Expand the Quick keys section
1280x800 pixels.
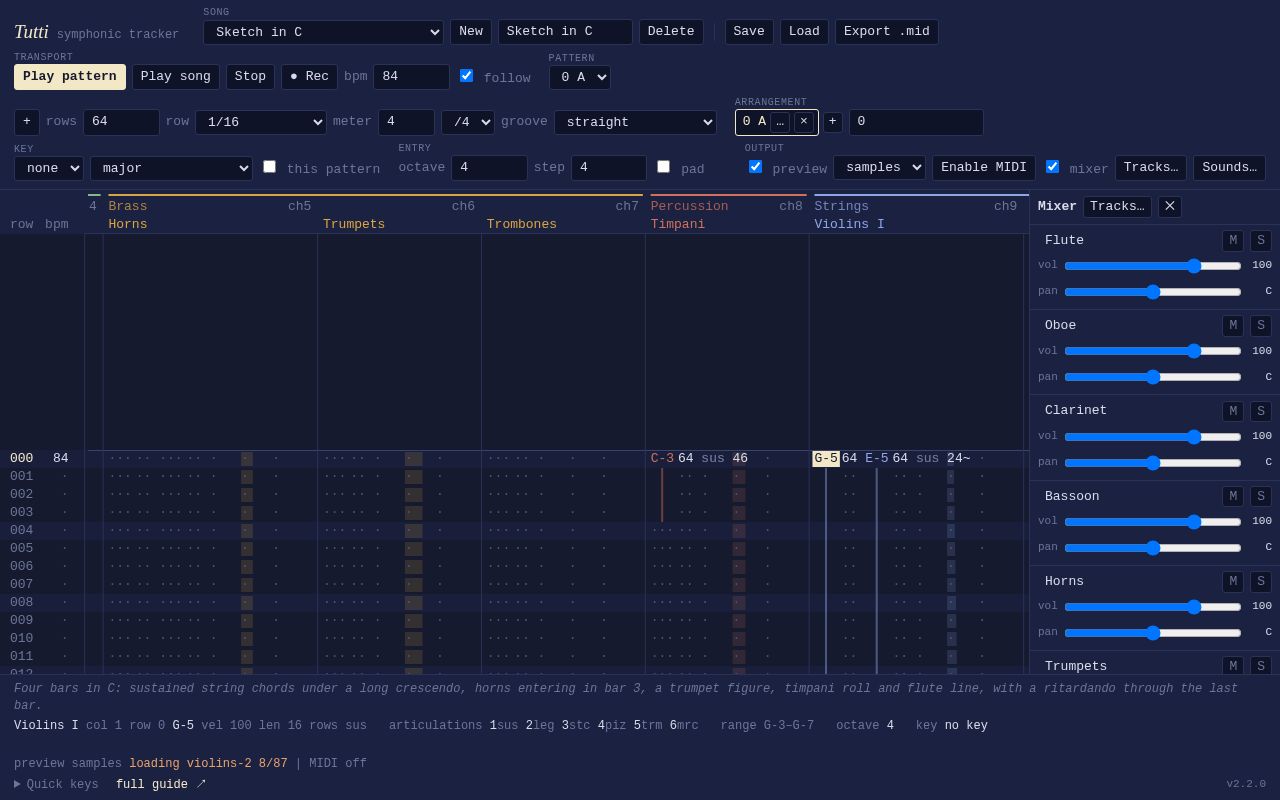(x=56, y=785)
